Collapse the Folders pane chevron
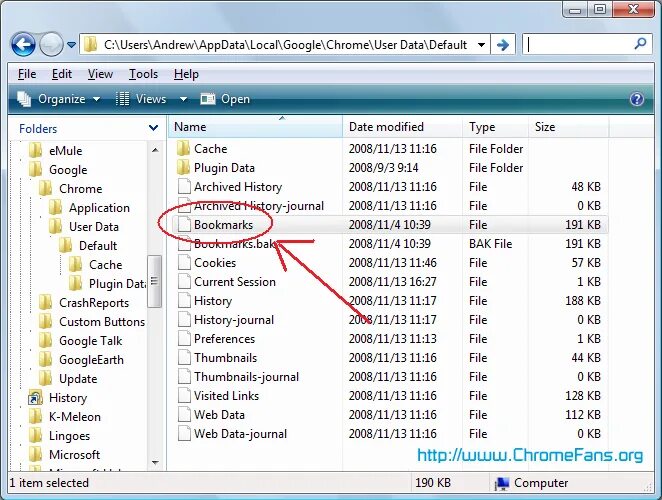Screen dimensions: 662x500 pos(153,128)
